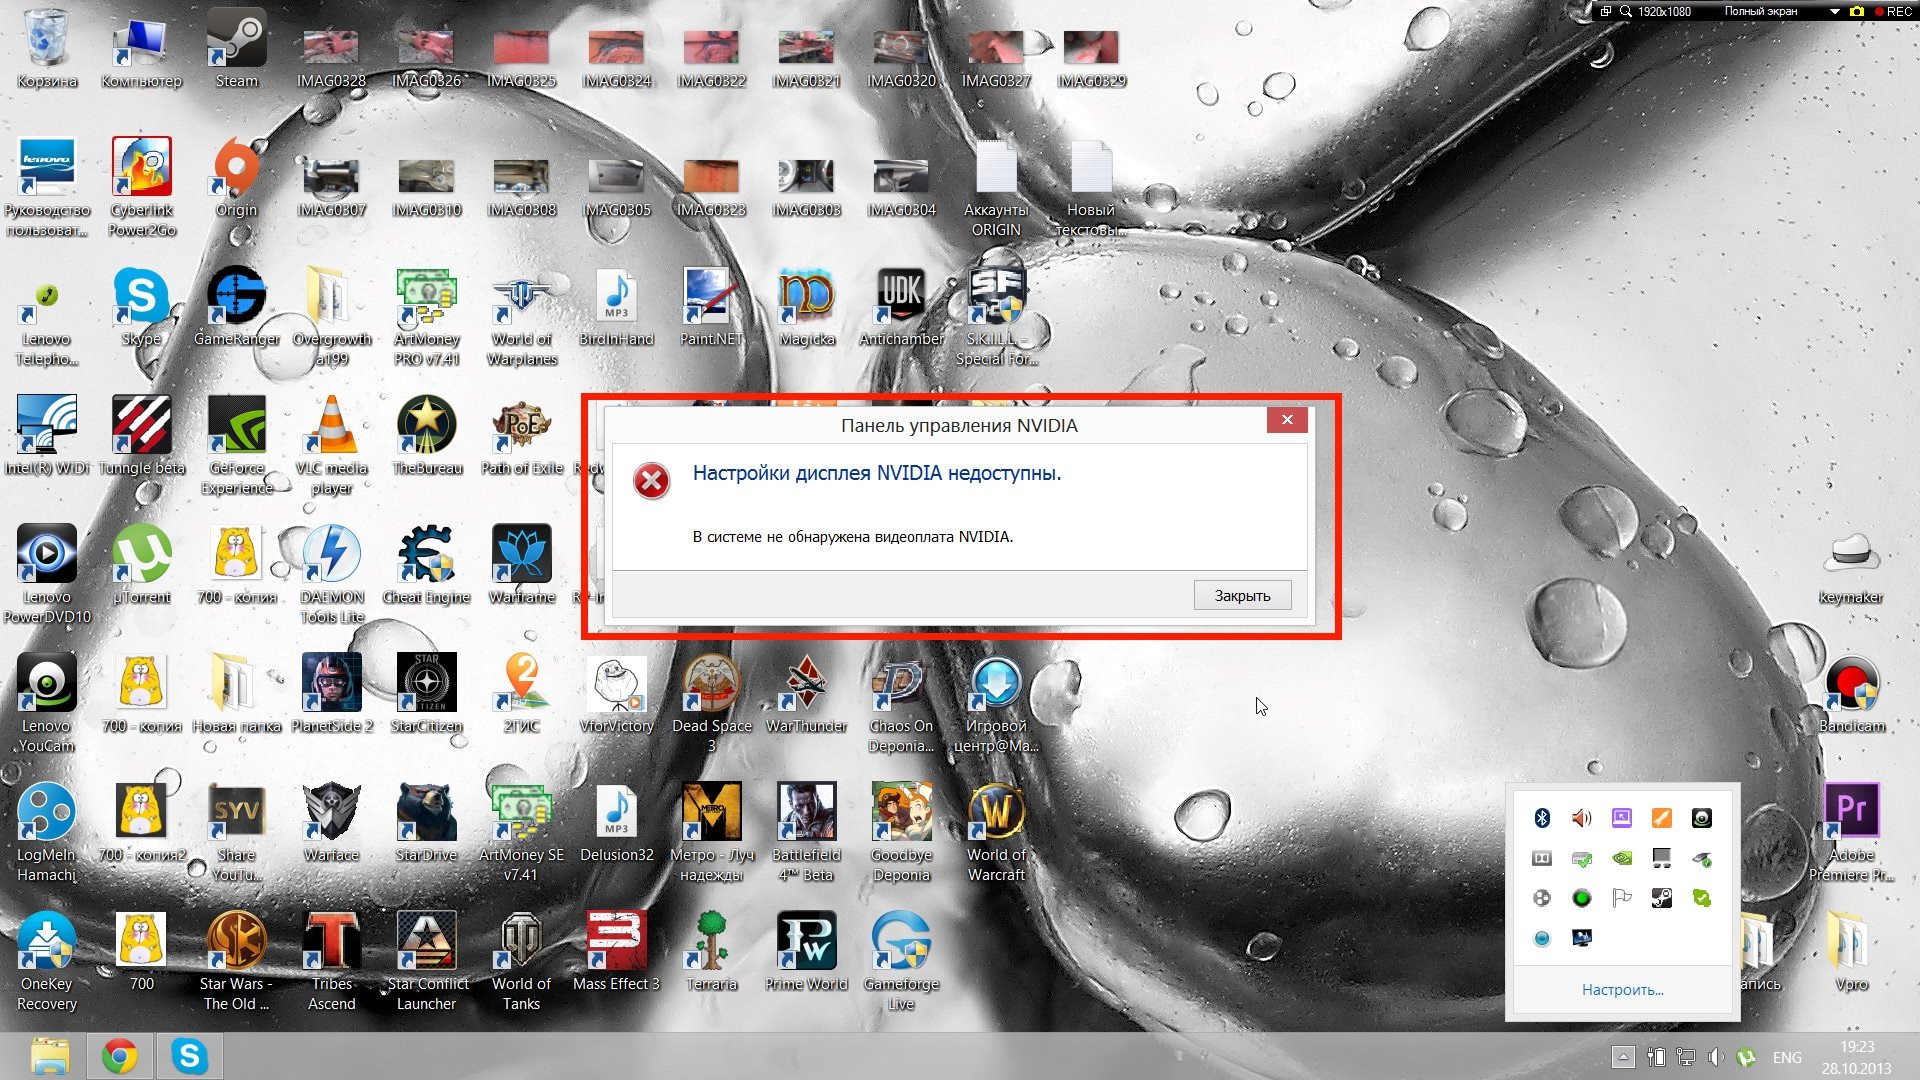
Task: Open Skype from the taskbar
Action: (189, 1057)
